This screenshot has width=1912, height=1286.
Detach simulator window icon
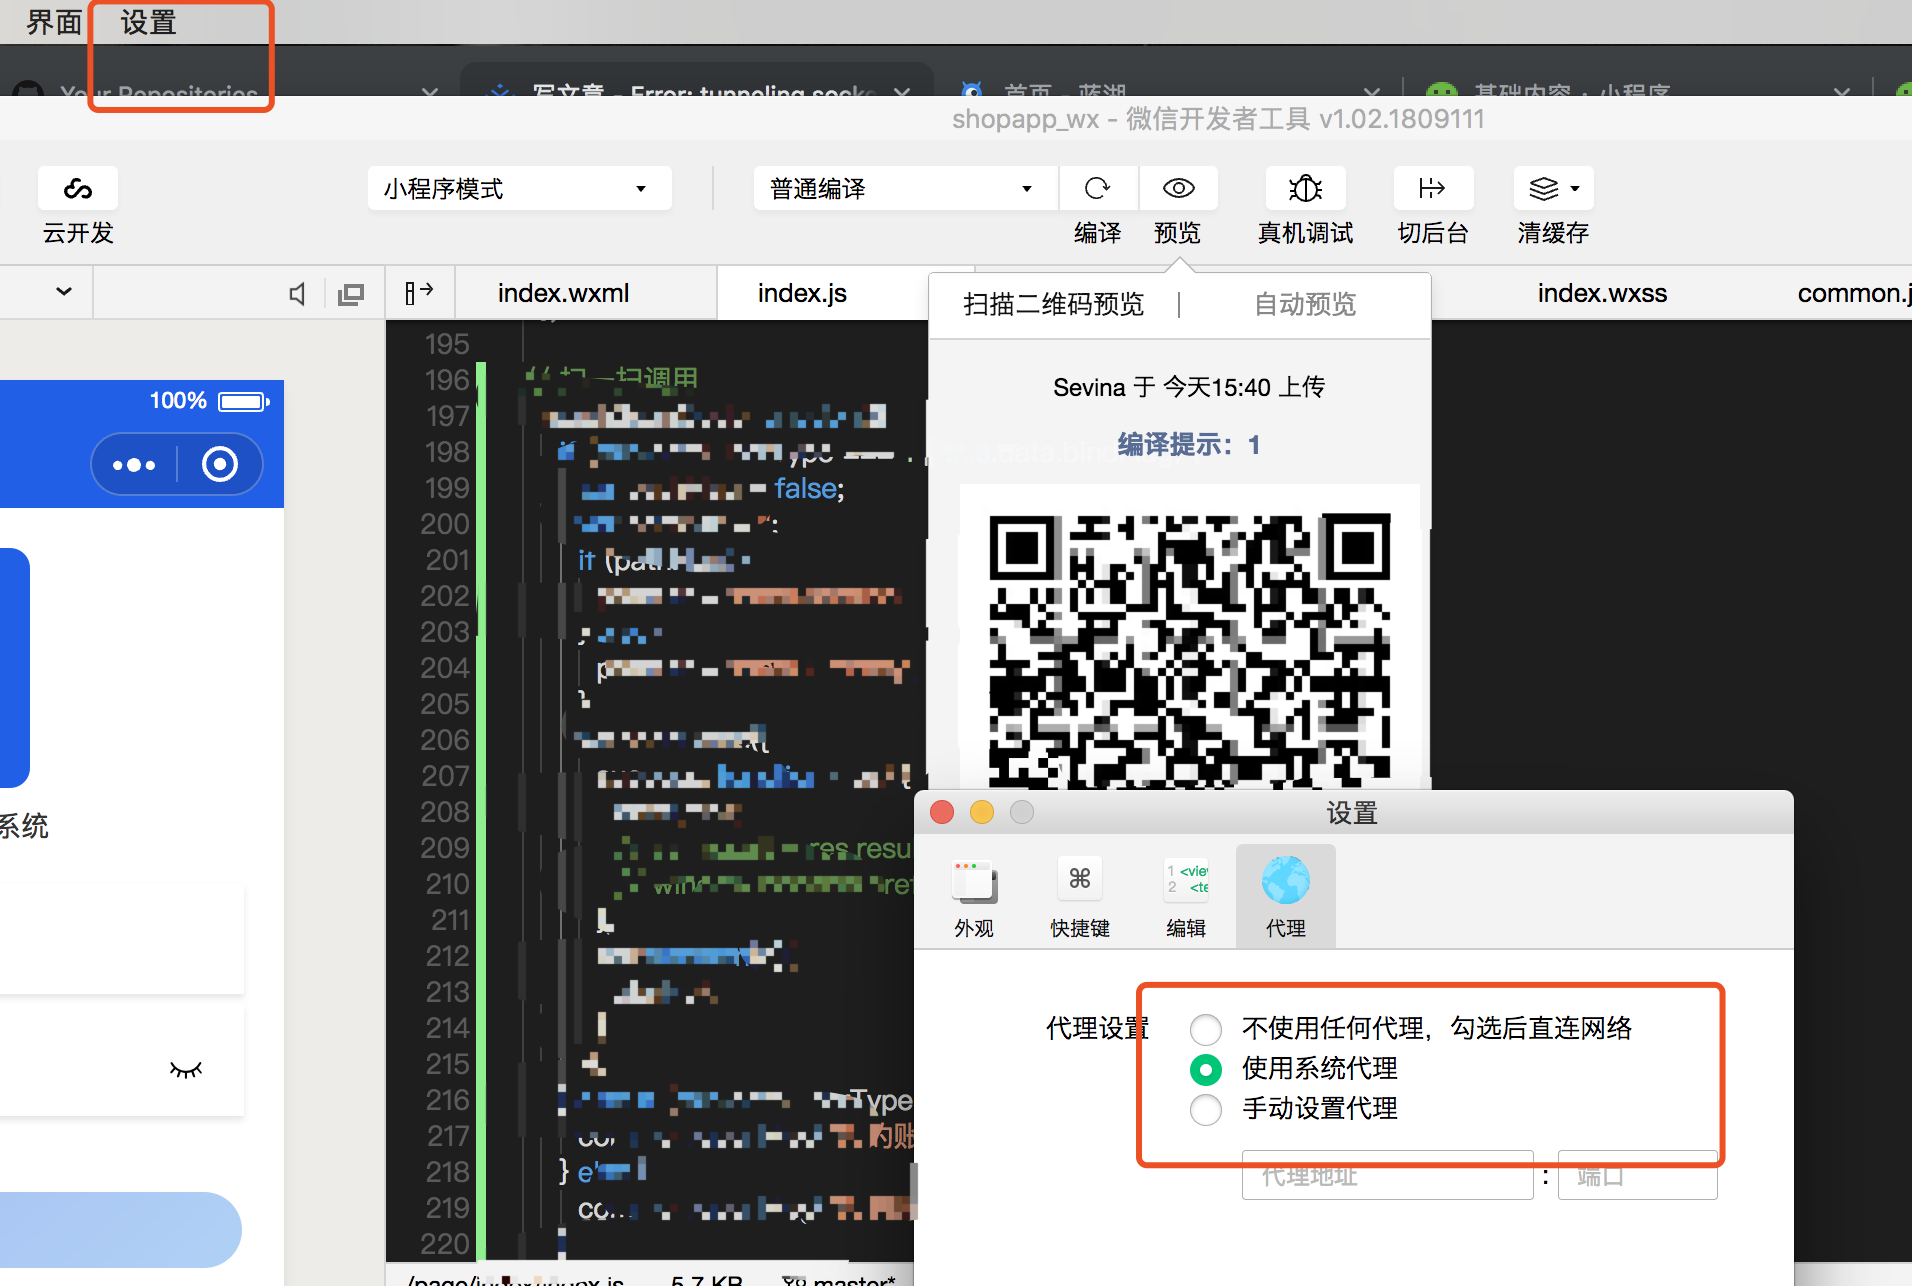pyautogui.click(x=351, y=294)
